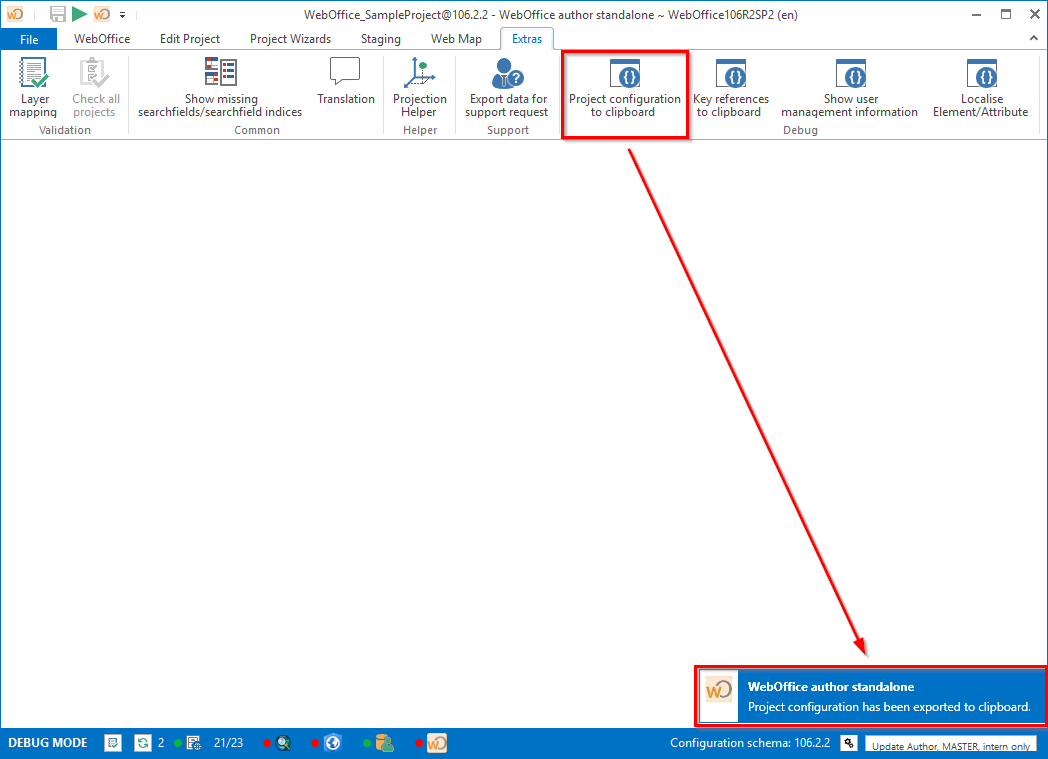Open the Translation tool
The image size is (1048, 759).
(x=345, y=90)
